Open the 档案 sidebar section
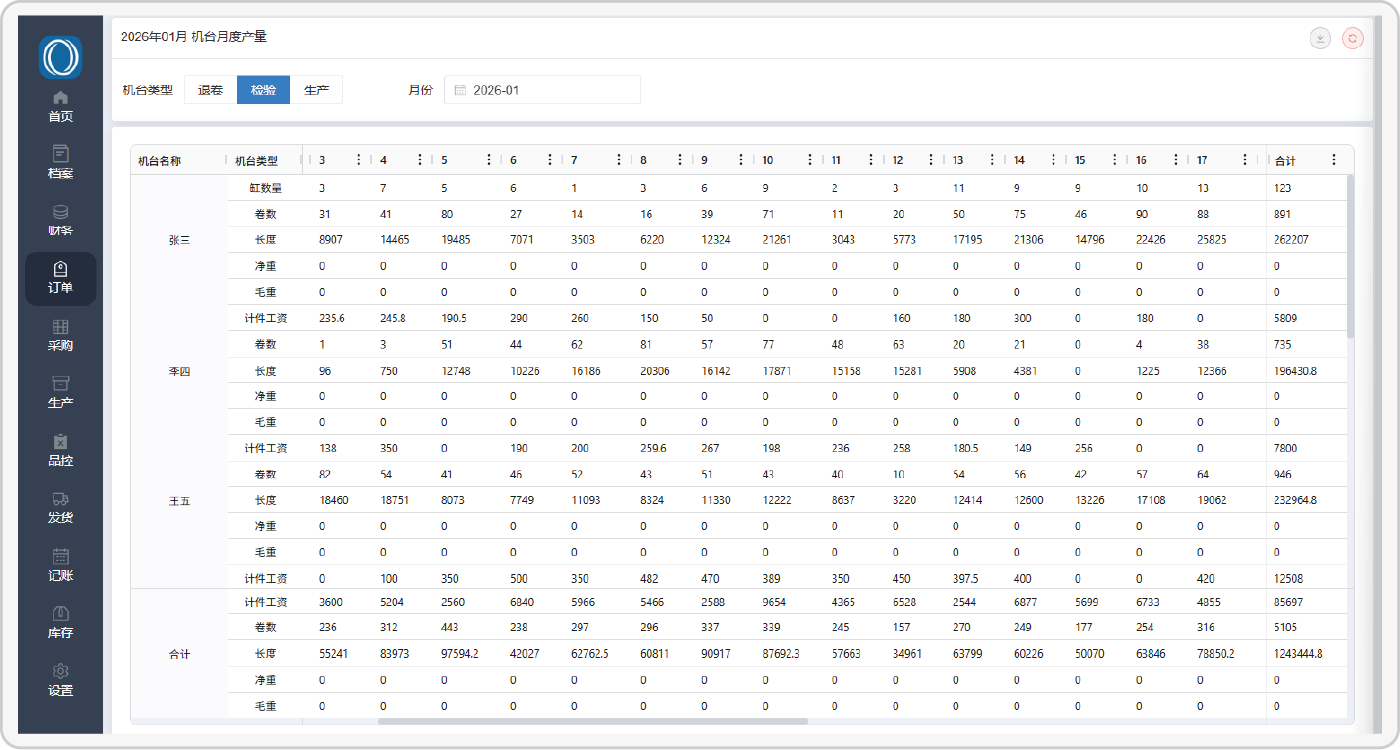The height and width of the screenshot is (750, 1400). 60,163
